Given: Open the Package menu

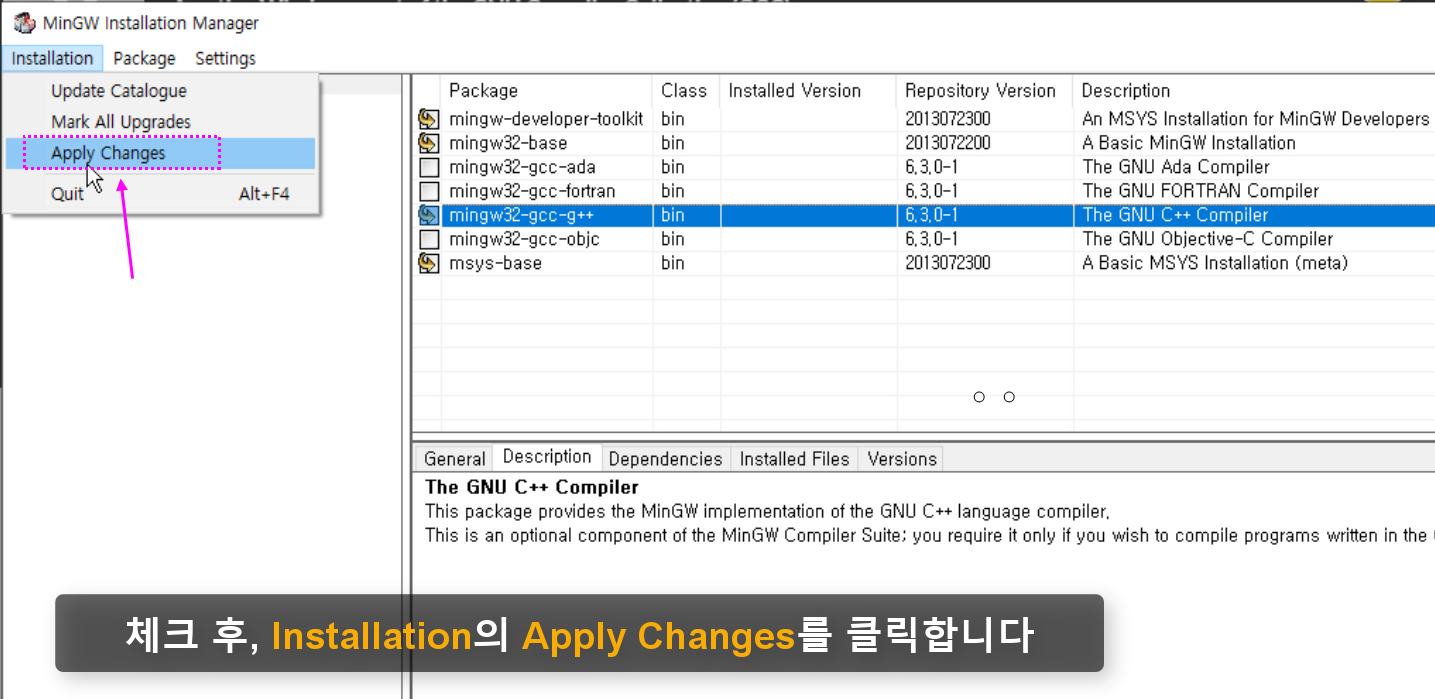Looking at the screenshot, I should pos(144,58).
